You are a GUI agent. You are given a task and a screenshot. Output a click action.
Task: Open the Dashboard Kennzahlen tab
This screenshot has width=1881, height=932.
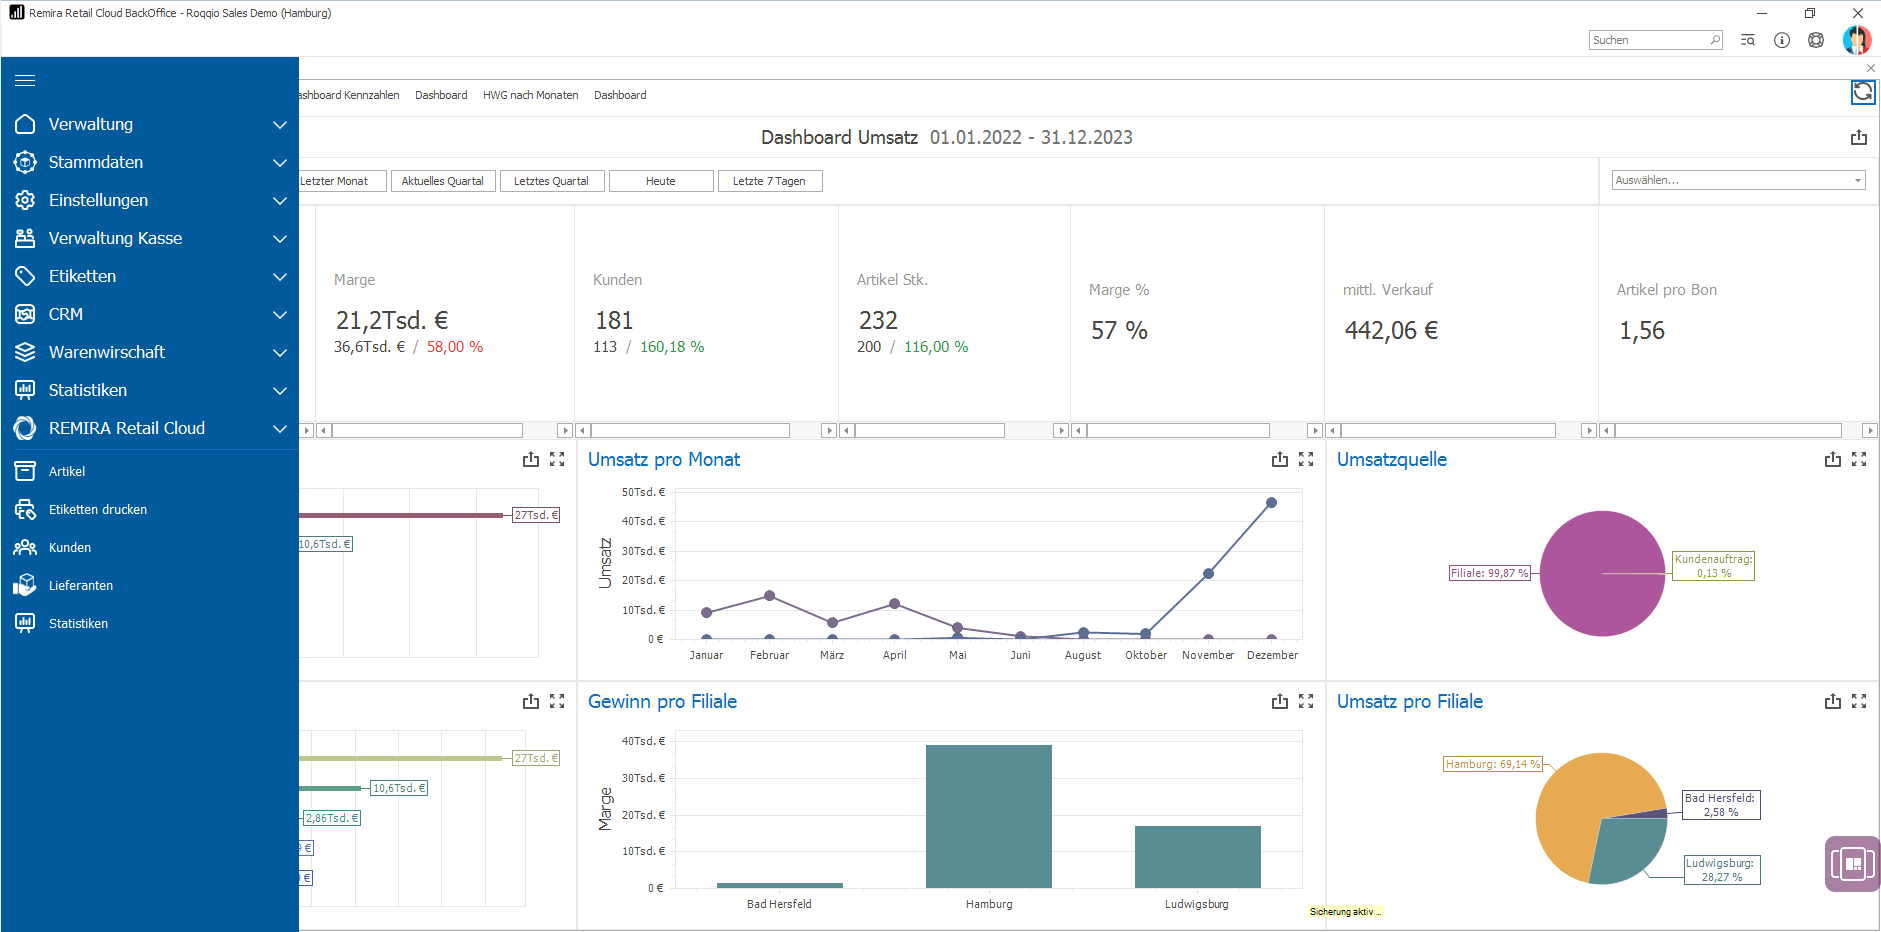(x=349, y=96)
